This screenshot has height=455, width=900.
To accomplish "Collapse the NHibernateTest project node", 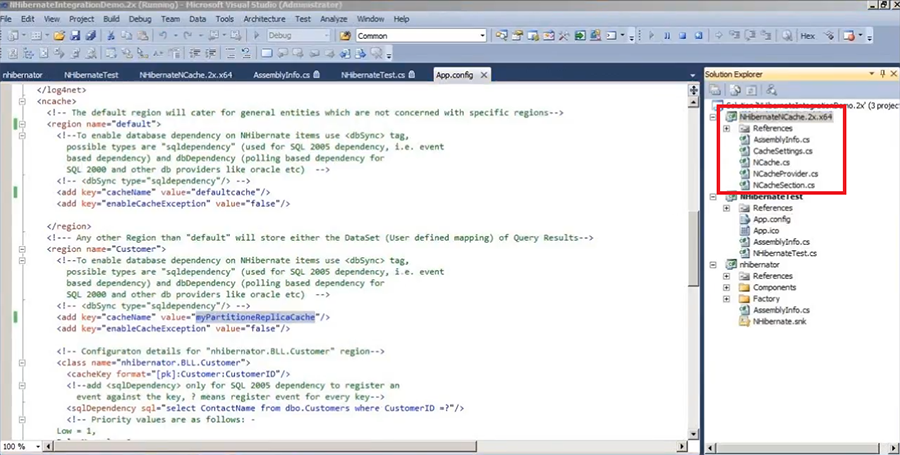I will 713,197.
